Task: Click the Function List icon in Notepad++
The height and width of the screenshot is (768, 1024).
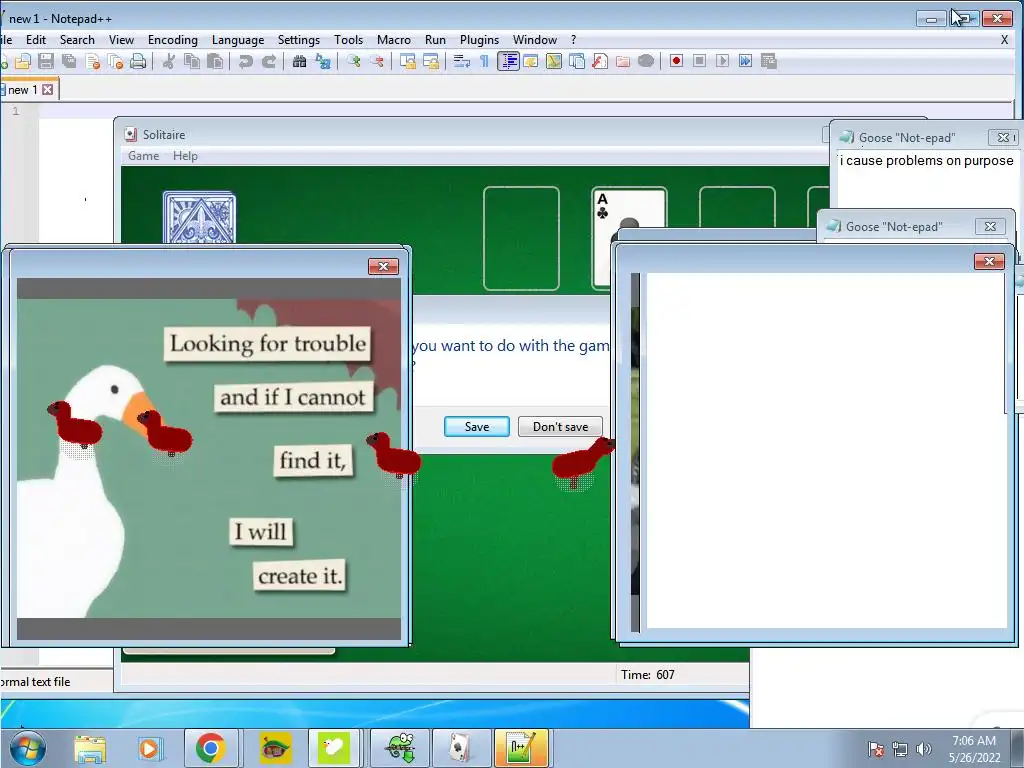Action: [600, 61]
